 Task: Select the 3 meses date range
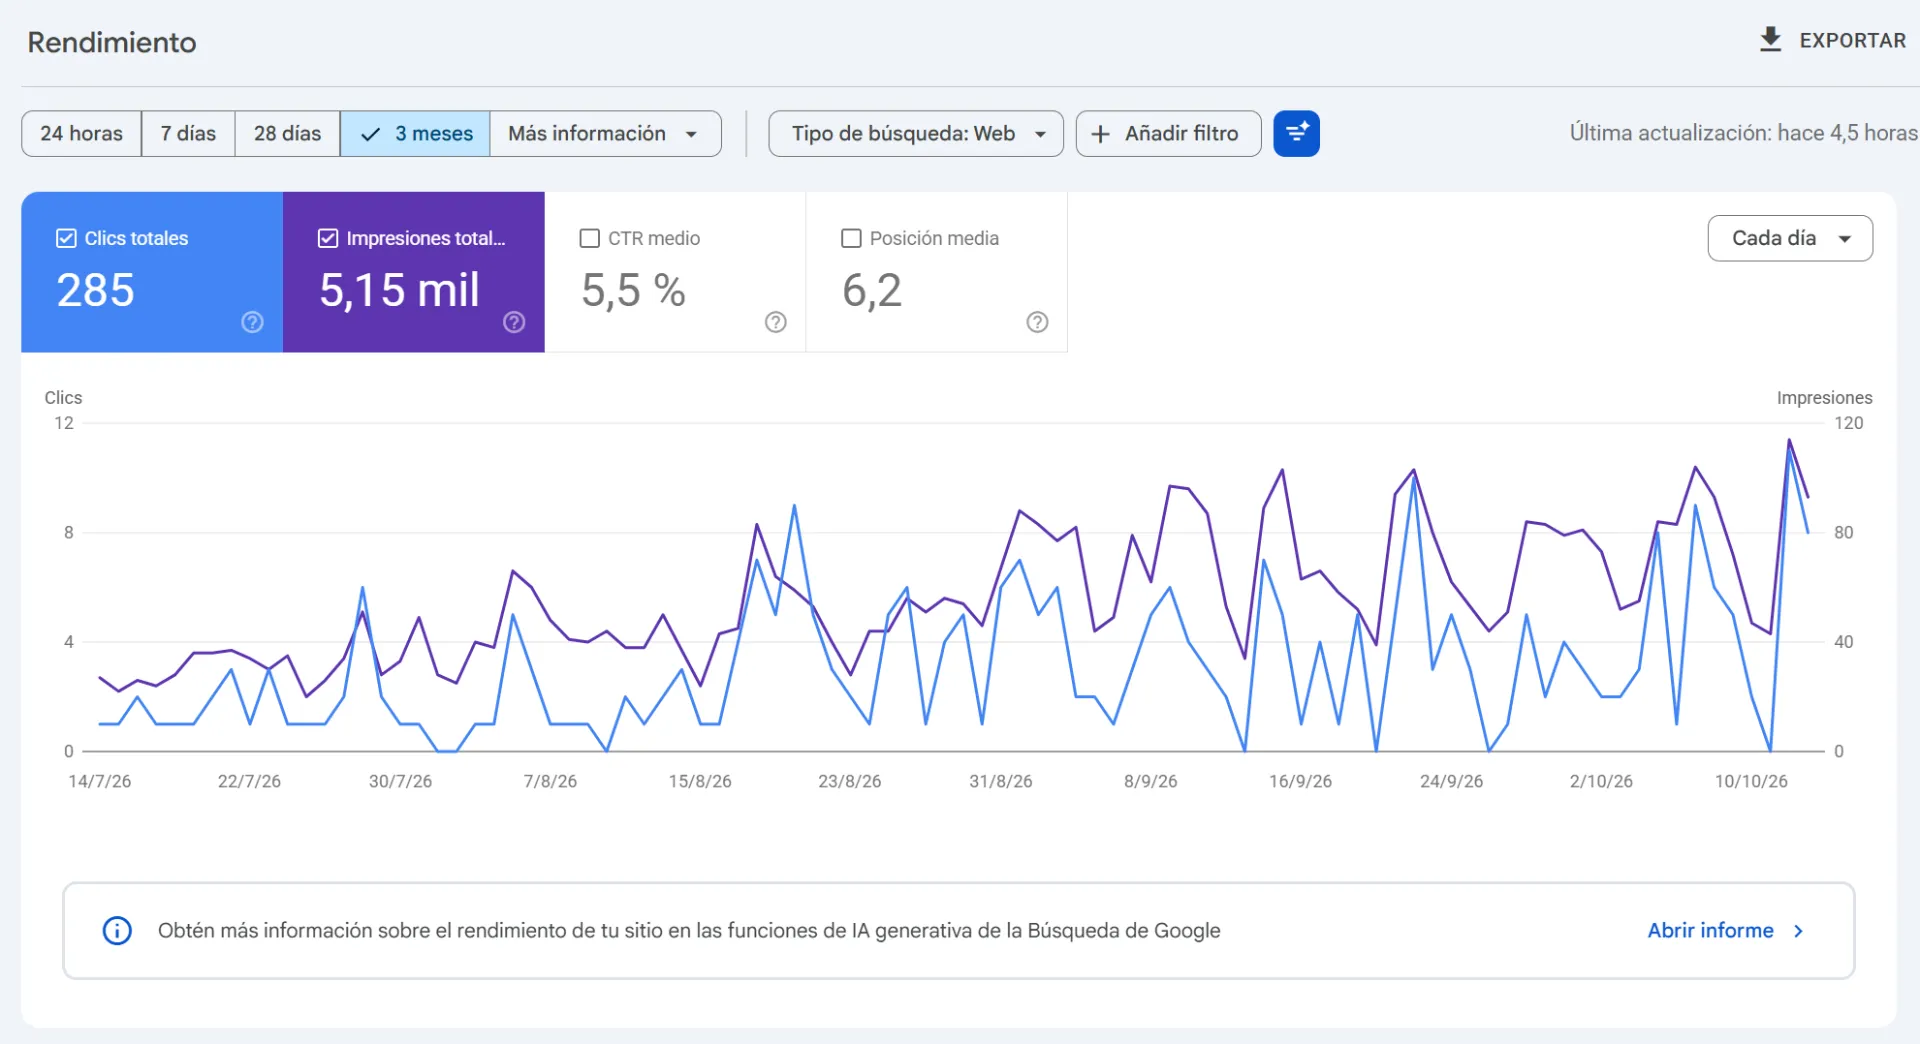415,134
